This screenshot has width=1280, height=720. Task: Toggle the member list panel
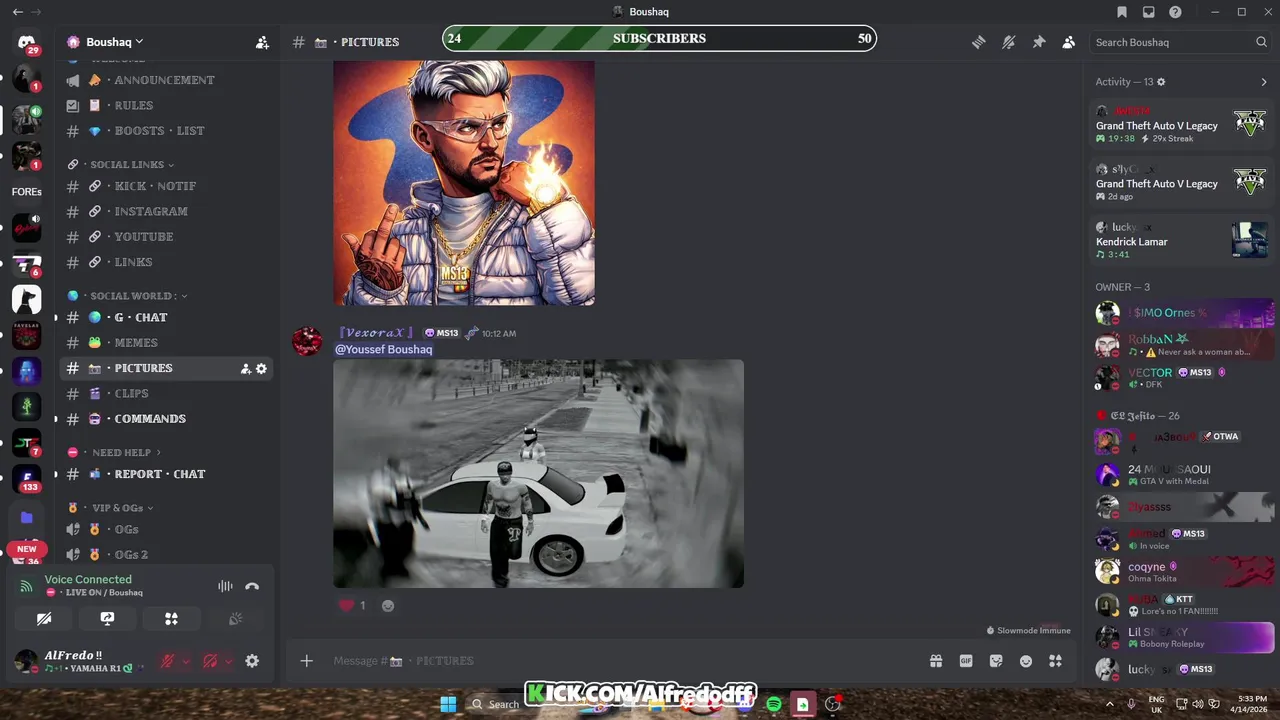1068,42
